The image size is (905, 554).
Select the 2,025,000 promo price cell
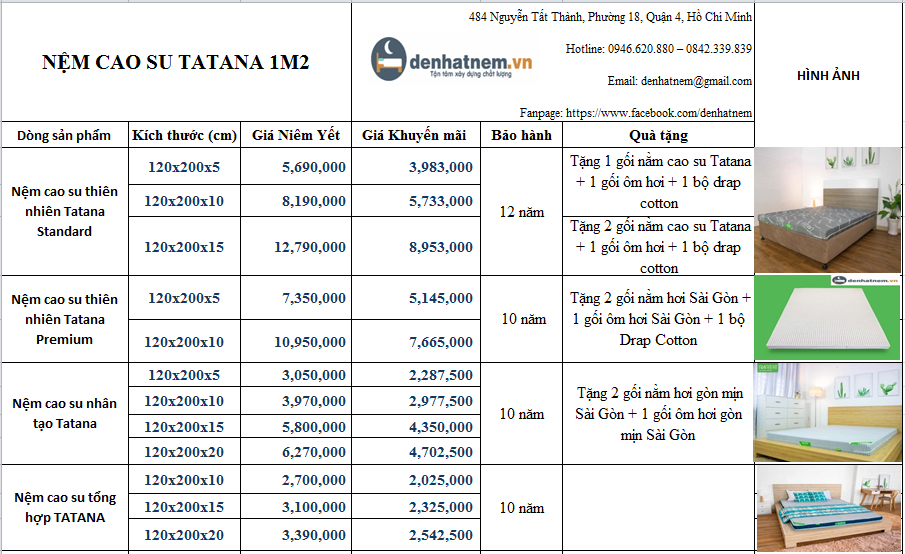(x=416, y=480)
